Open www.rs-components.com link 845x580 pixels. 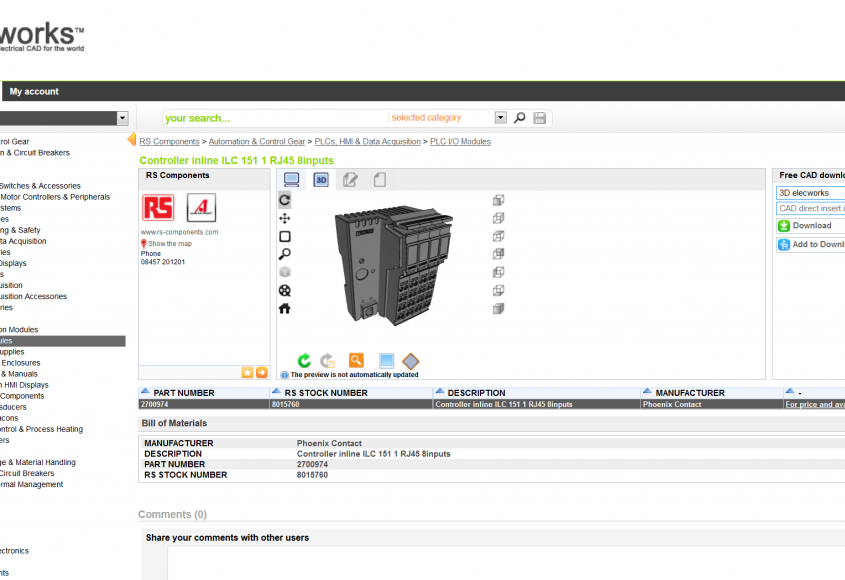tap(179, 232)
